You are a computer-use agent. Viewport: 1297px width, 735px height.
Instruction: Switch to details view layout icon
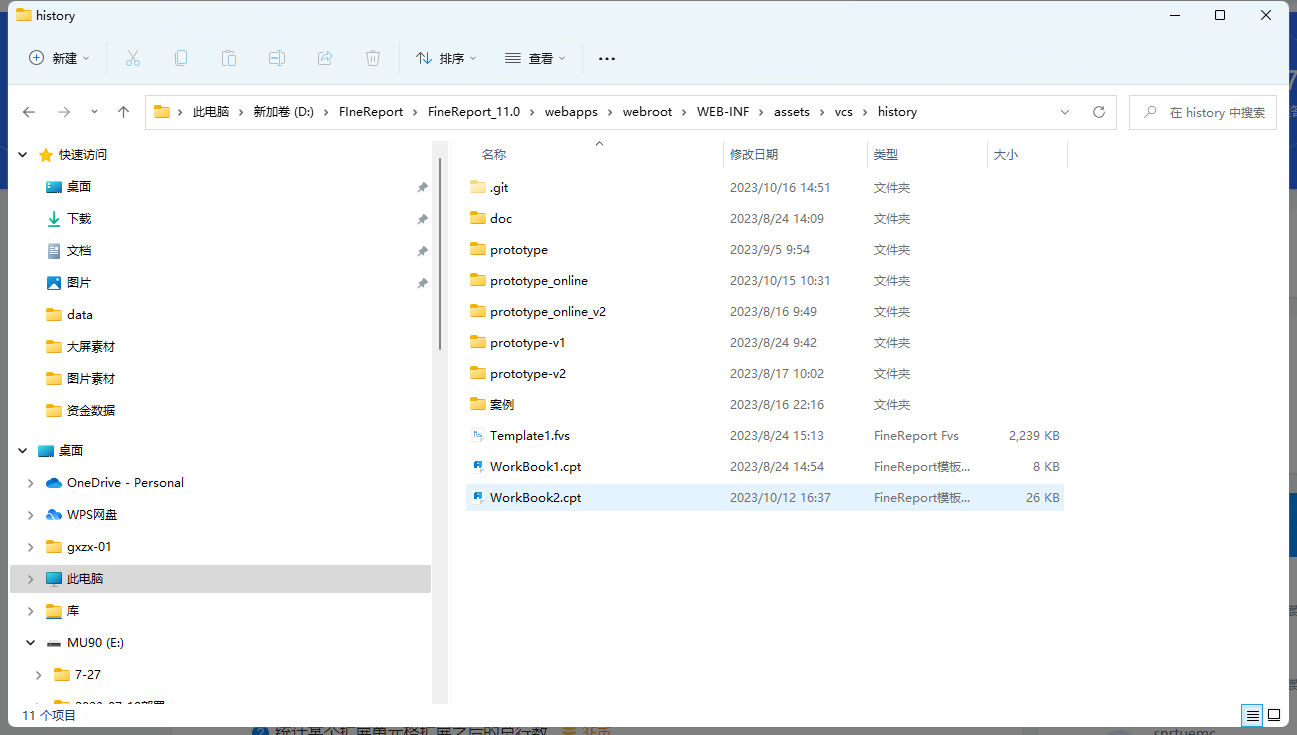pos(1252,715)
